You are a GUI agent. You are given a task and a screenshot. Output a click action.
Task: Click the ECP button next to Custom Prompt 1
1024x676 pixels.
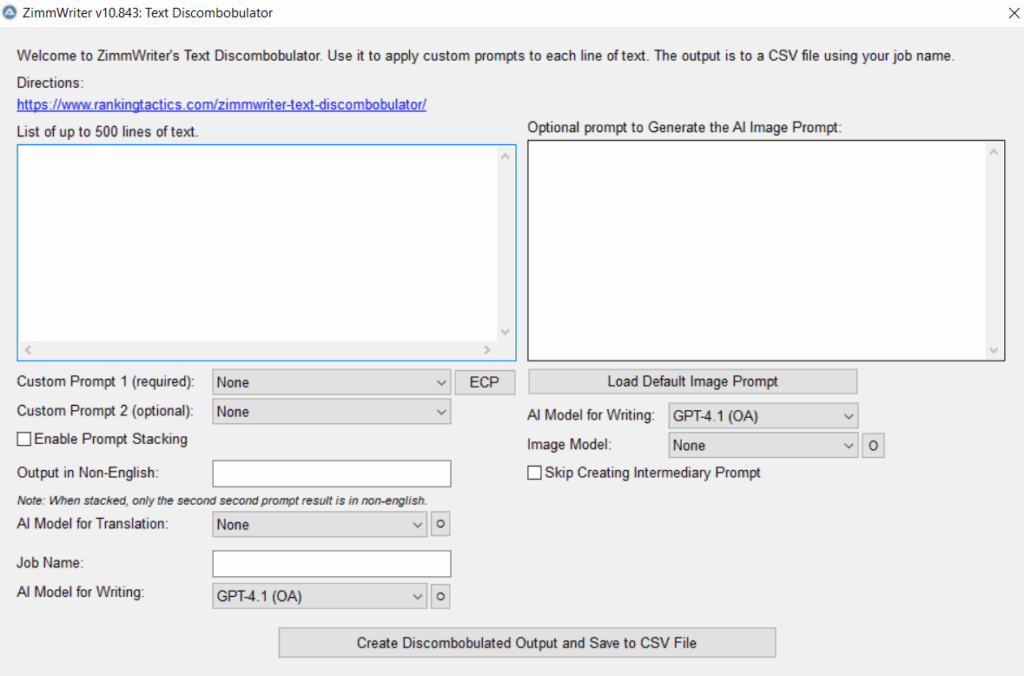tap(485, 382)
